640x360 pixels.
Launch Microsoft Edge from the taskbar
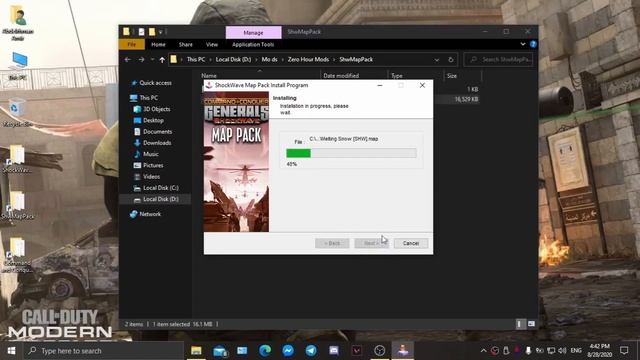tap(265, 351)
